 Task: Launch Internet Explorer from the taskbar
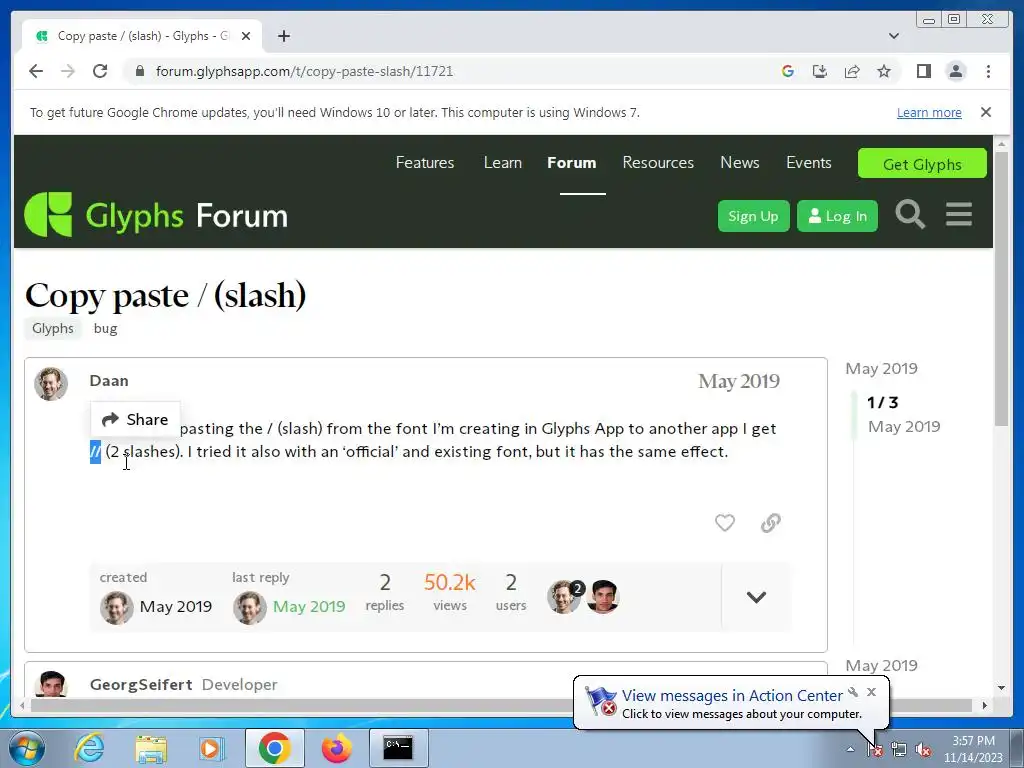[88, 748]
